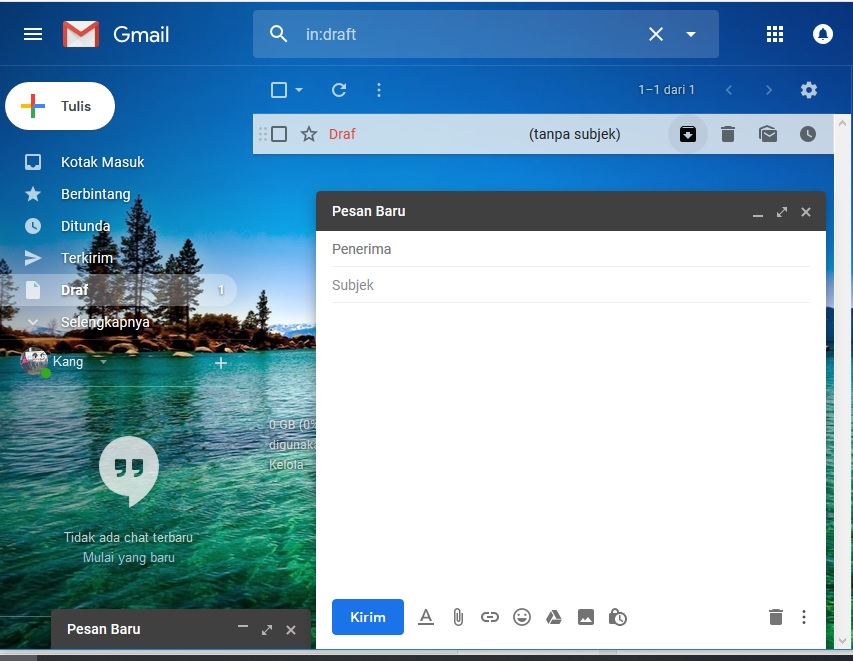The width and height of the screenshot is (853, 661).
Task: Expand Selengkapnya in the sidebar
Action: pos(105,322)
